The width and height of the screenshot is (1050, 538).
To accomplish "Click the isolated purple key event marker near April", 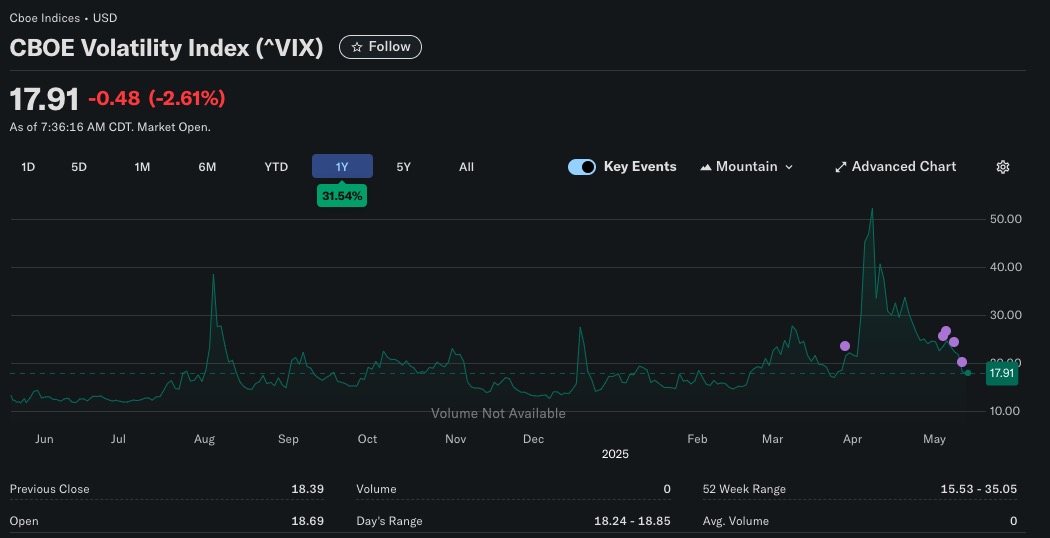I will (x=845, y=346).
